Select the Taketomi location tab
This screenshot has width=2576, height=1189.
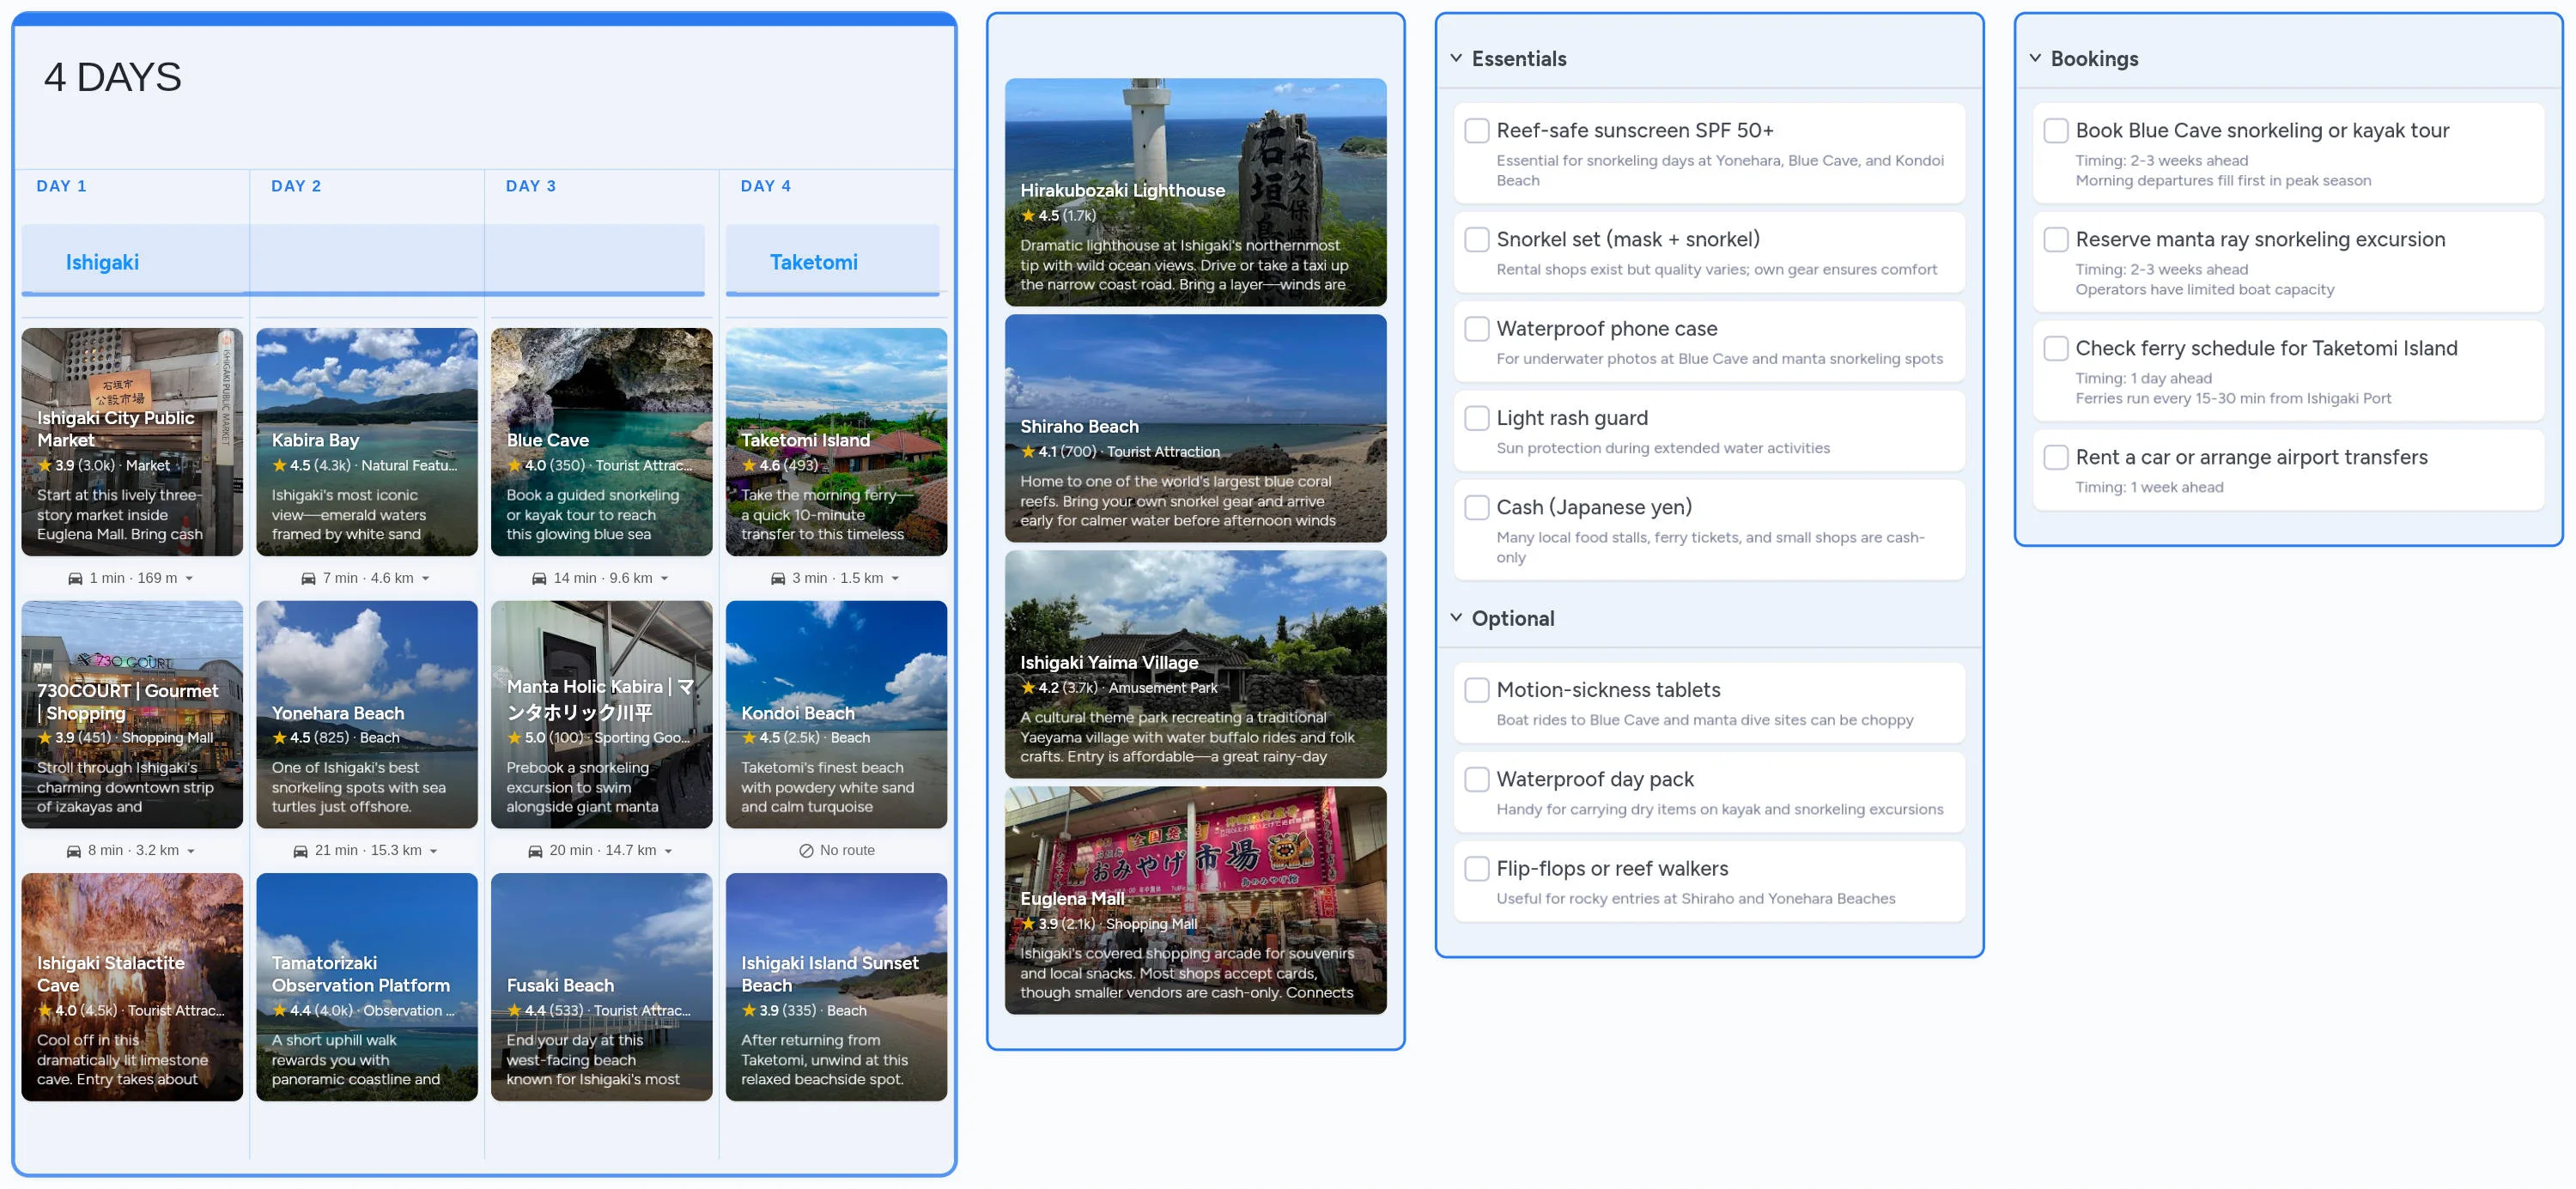(x=813, y=262)
